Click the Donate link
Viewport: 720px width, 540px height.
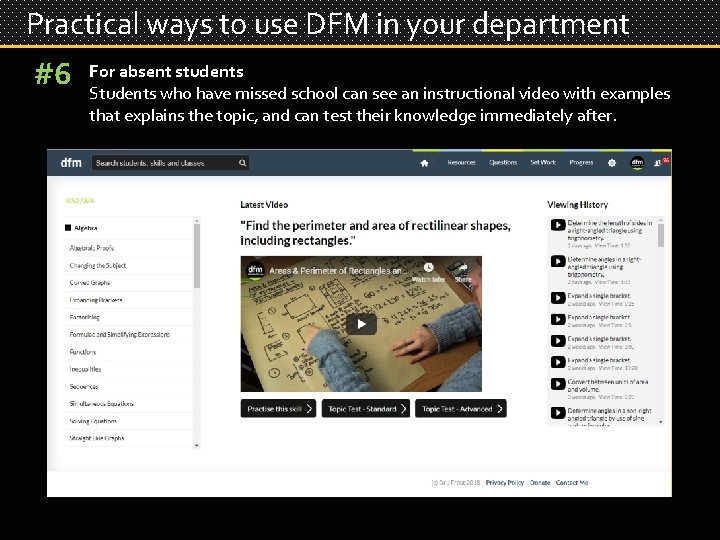point(540,483)
